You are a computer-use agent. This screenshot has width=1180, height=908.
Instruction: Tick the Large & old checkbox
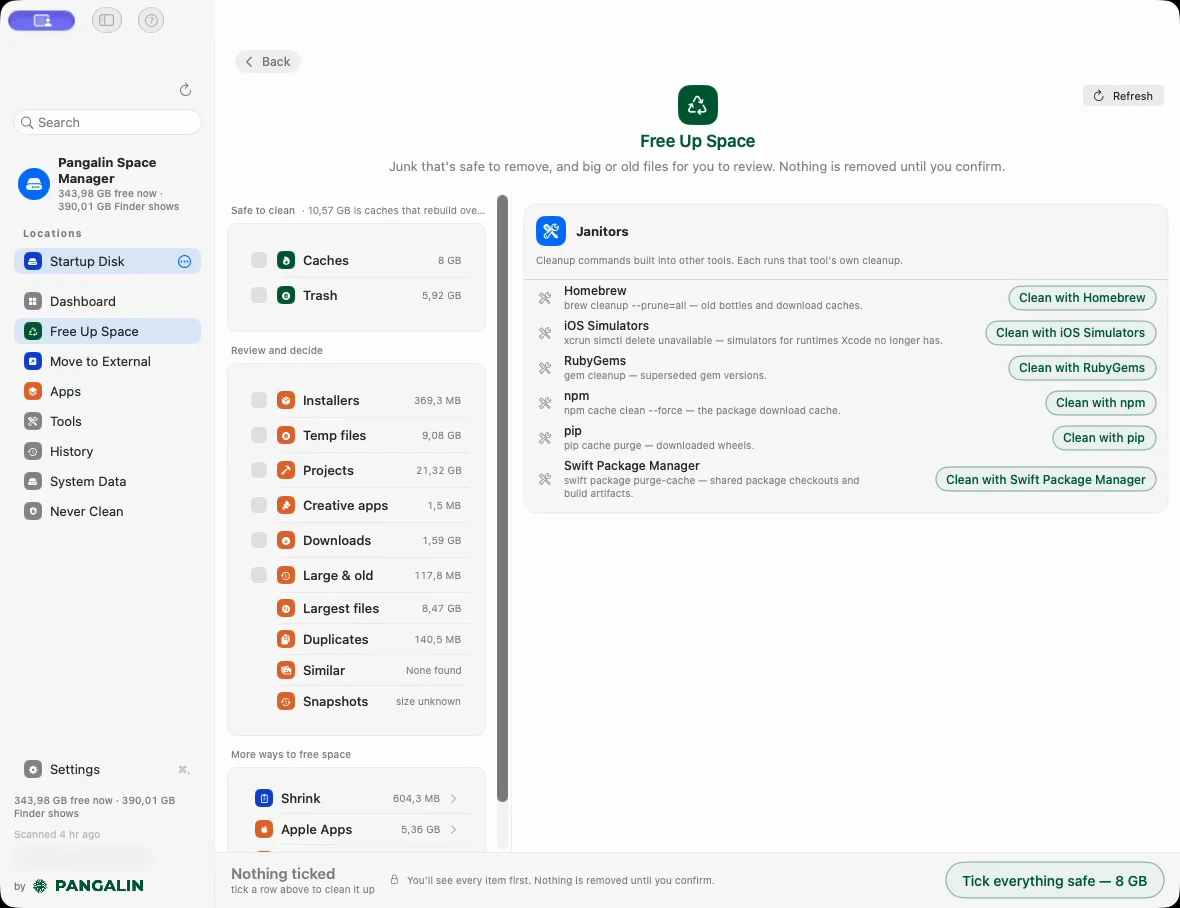[x=259, y=575]
